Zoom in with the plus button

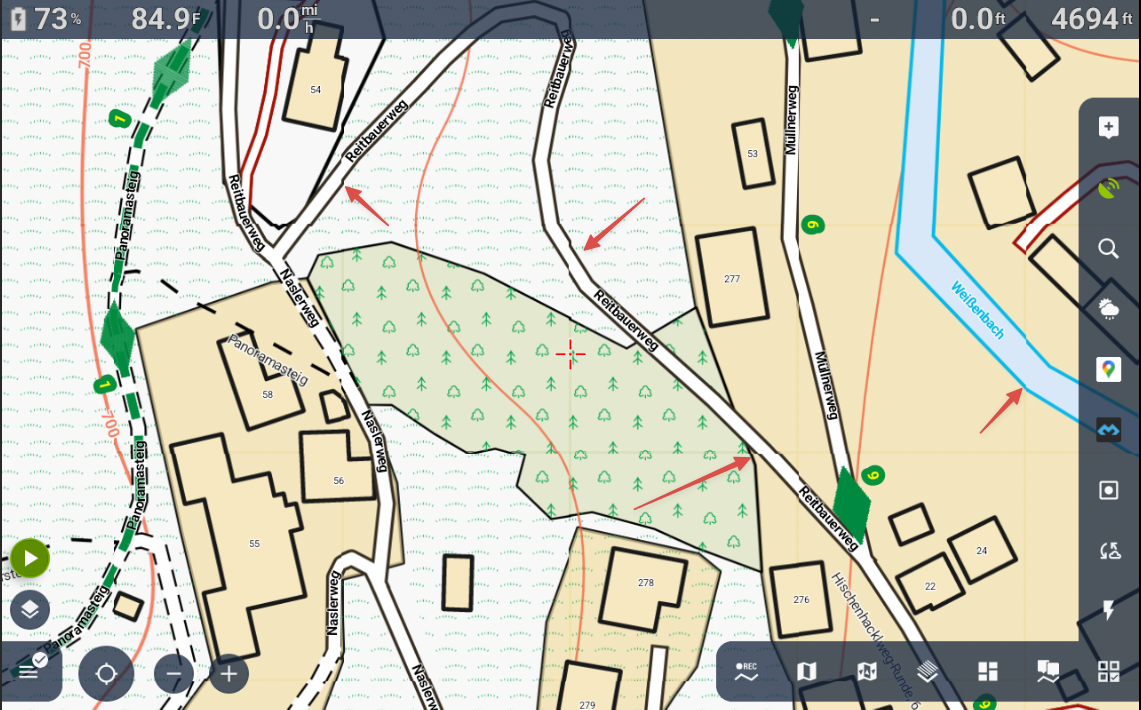click(x=228, y=674)
